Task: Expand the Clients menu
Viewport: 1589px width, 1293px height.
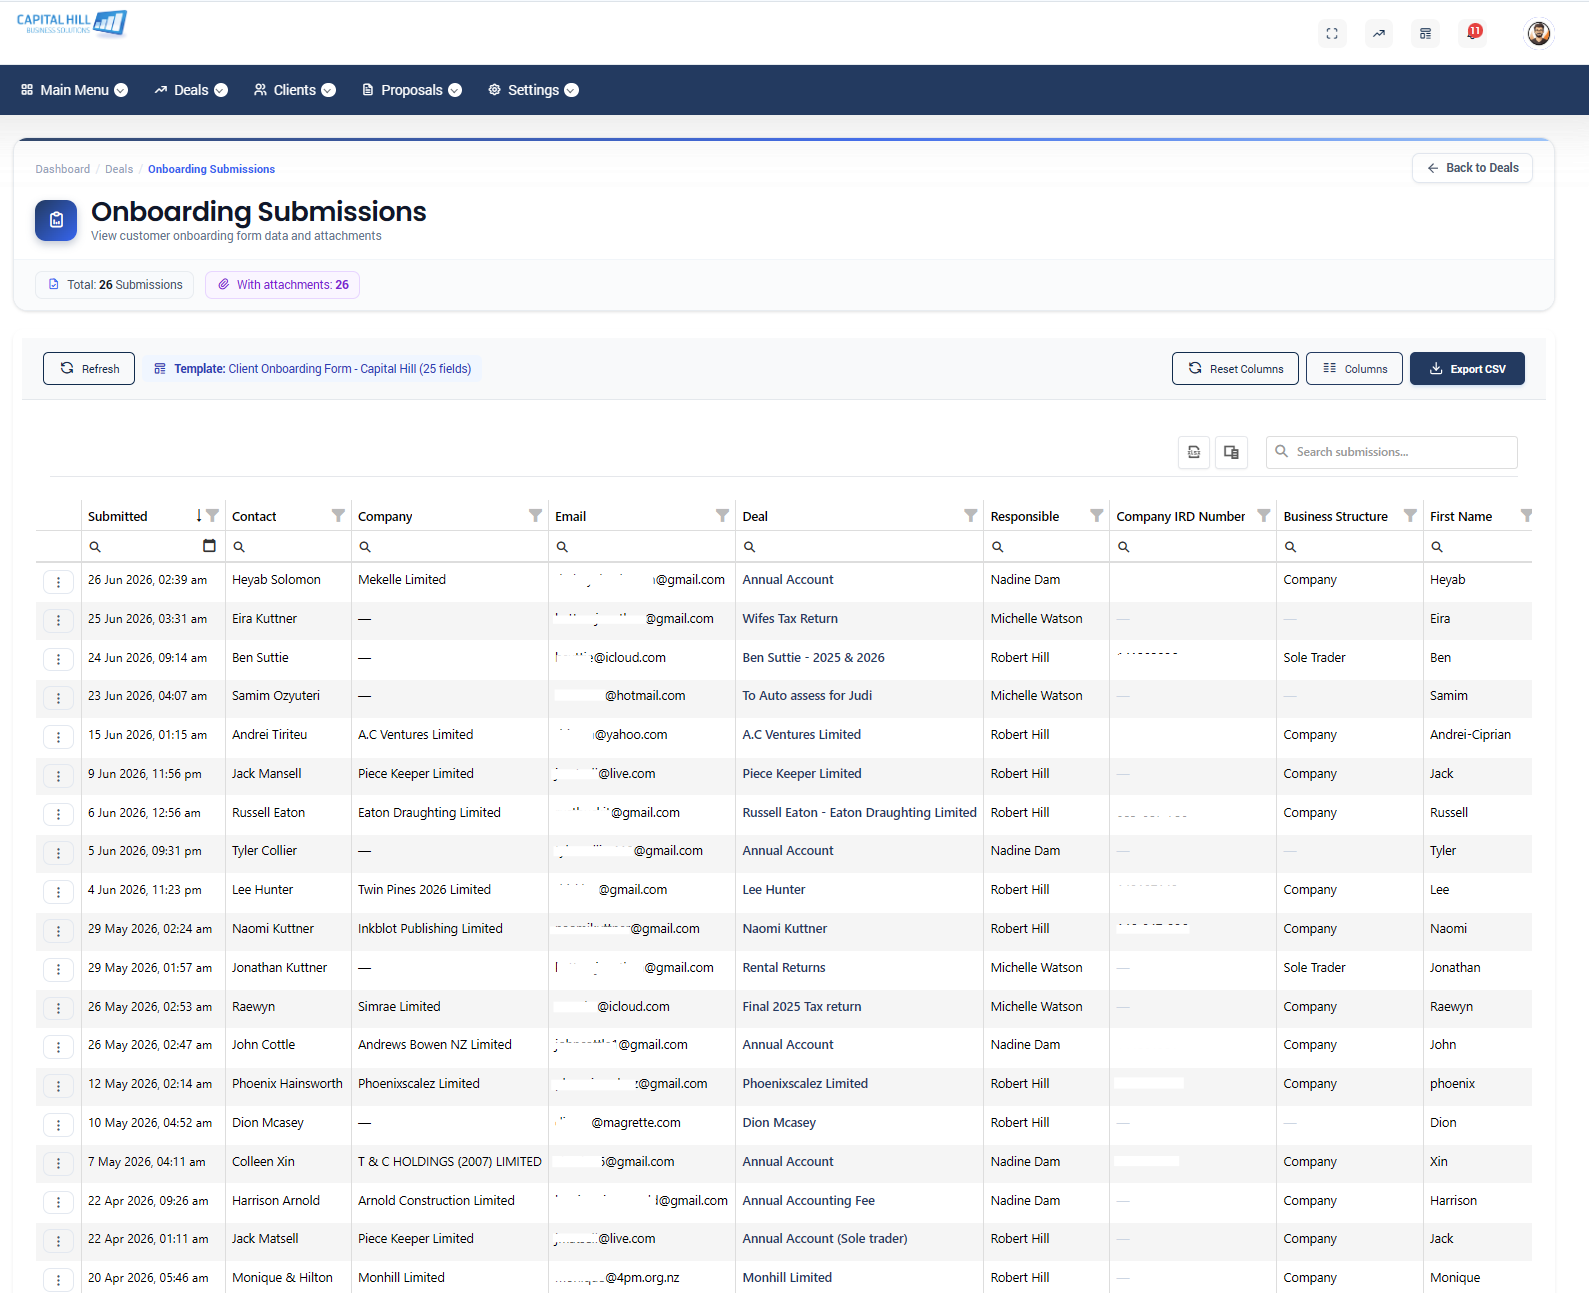Action: point(294,90)
